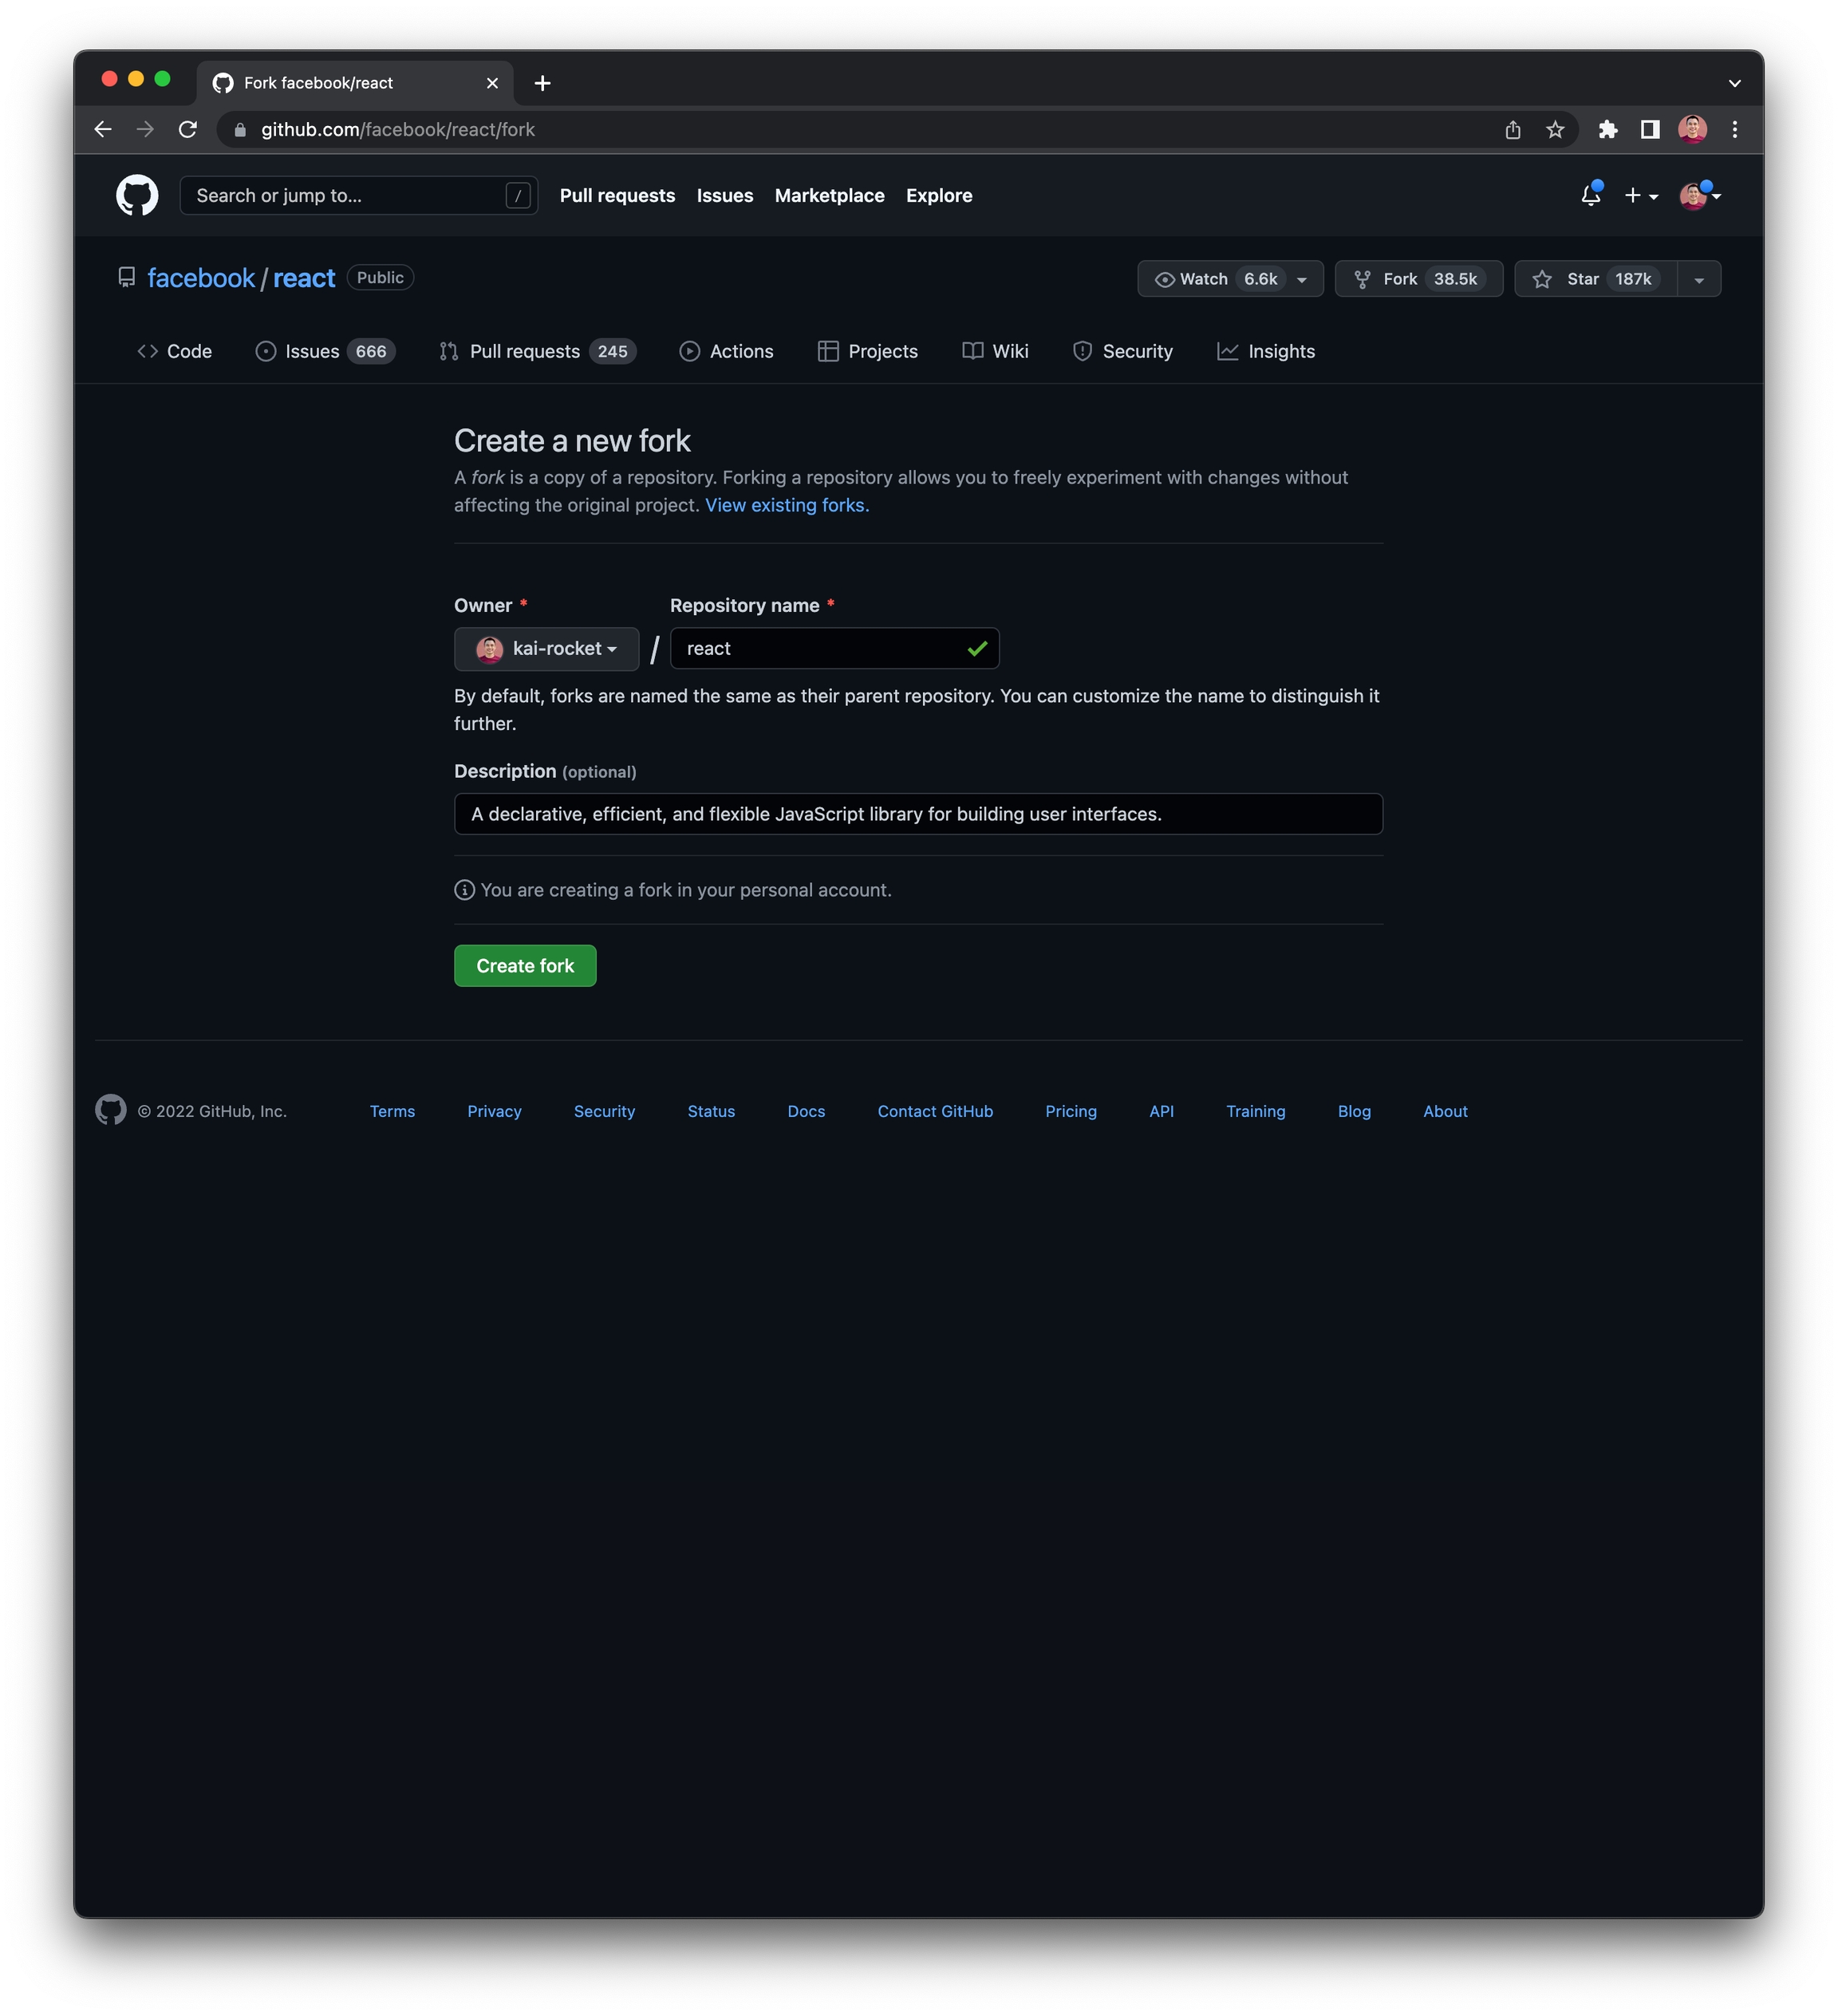1838x2016 pixels.
Task: Open Chrome three-dot menu
Action: coord(1735,130)
